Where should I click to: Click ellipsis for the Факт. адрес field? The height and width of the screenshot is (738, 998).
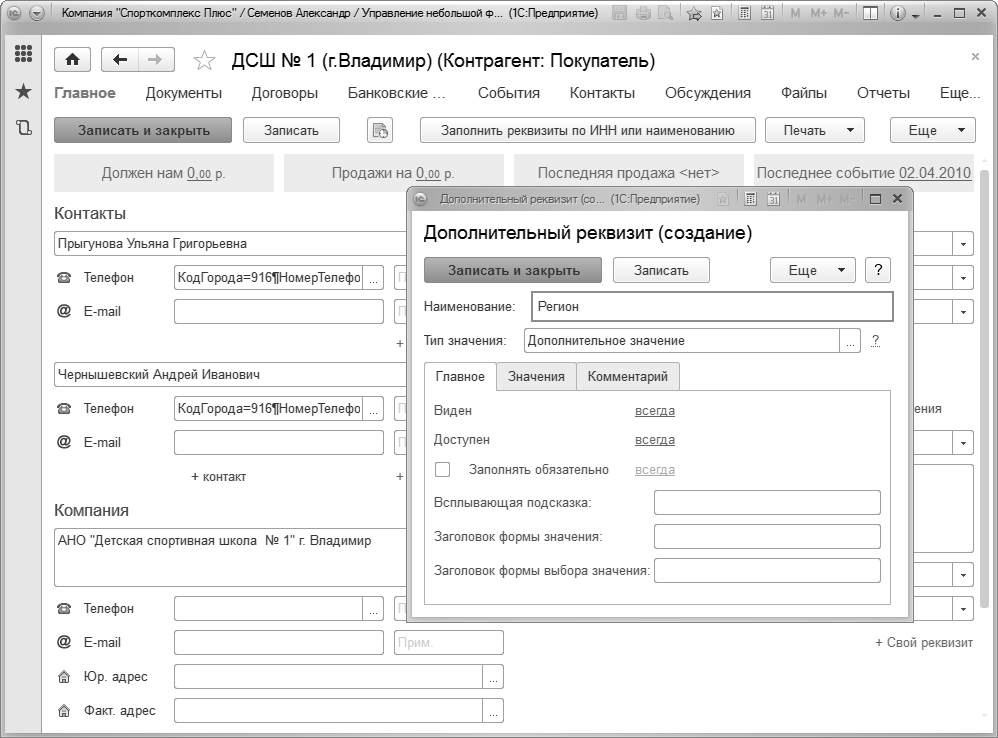tap(493, 711)
